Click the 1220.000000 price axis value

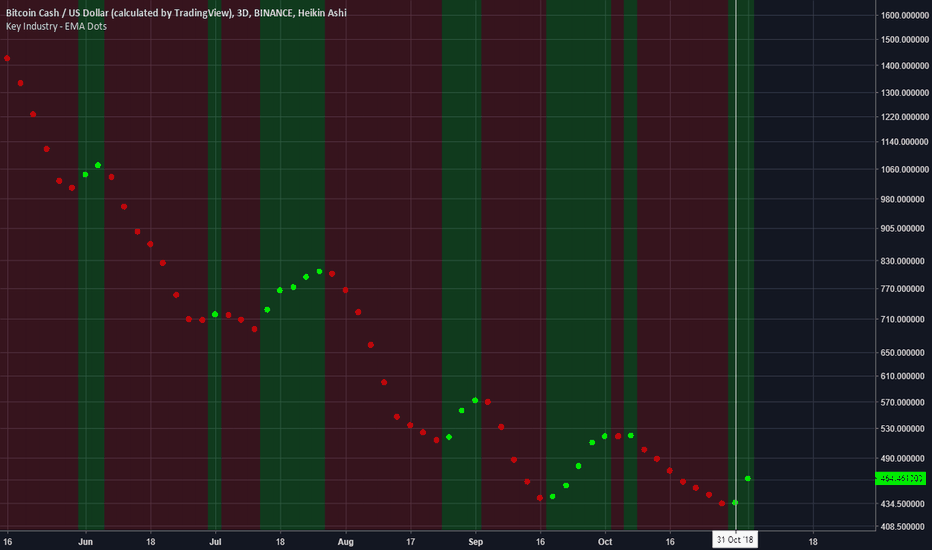coord(904,117)
